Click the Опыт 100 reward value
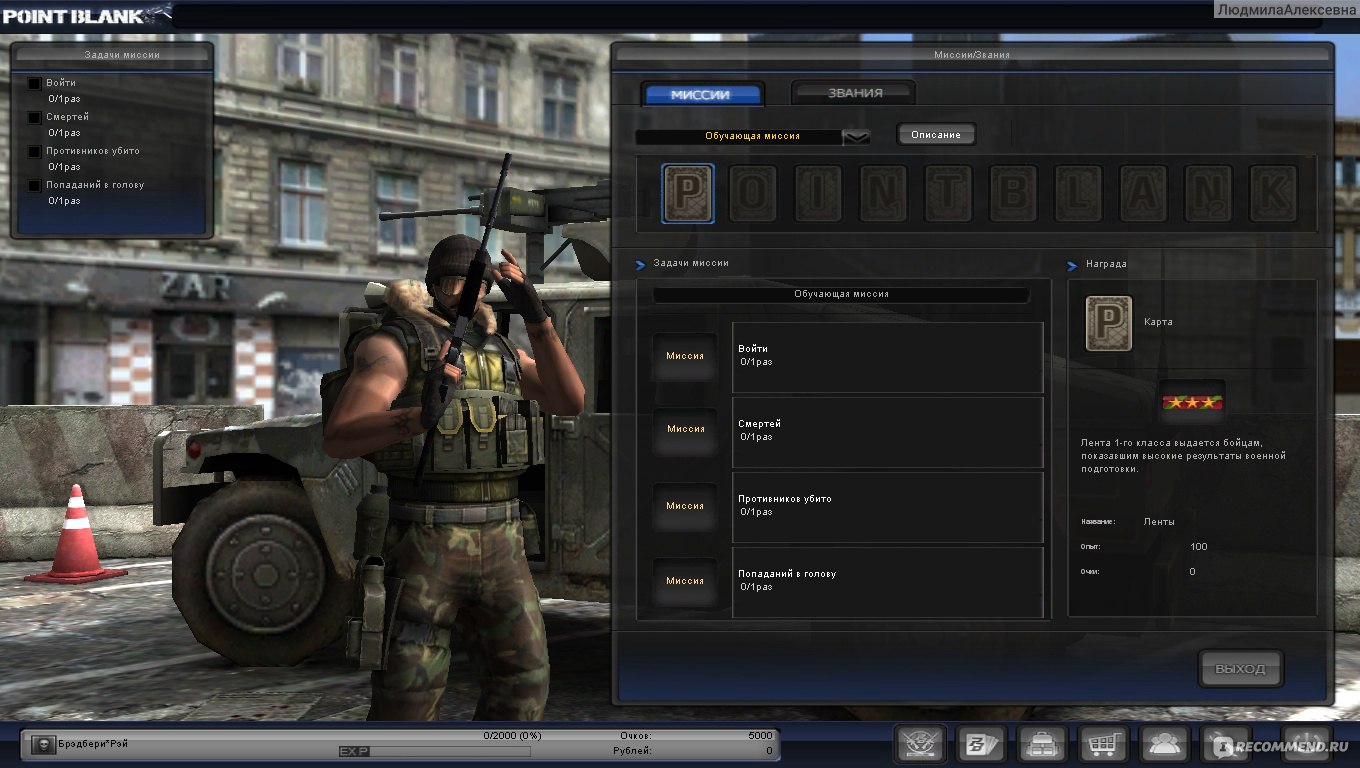Screen dimensions: 1360x768 point(1199,547)
